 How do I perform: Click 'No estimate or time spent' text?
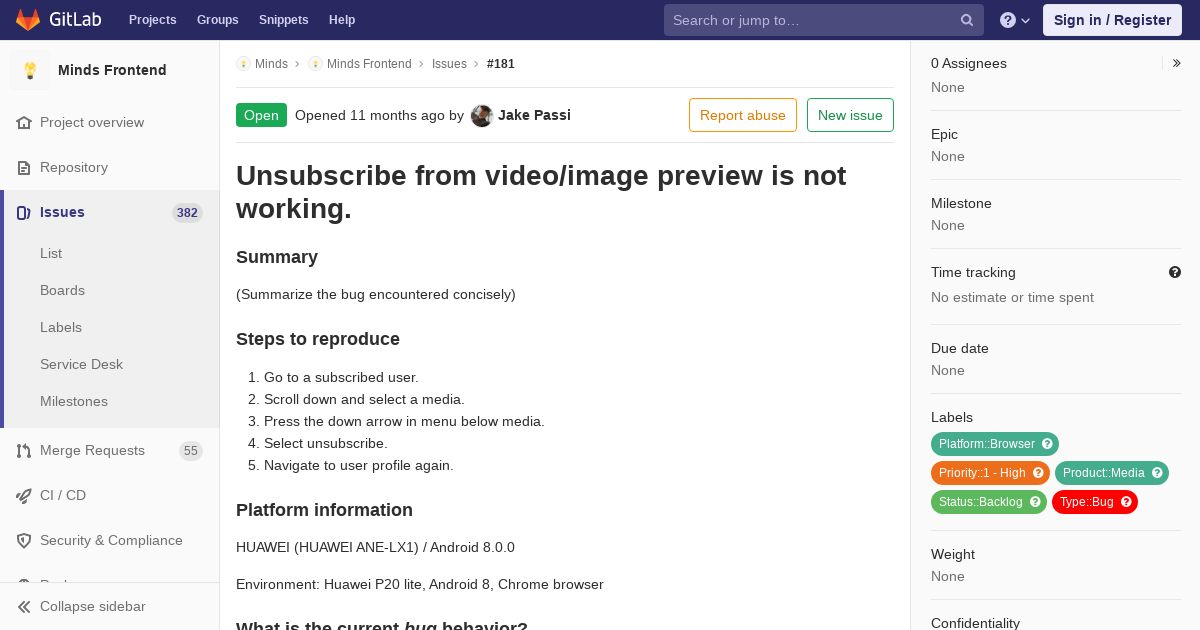click(1012, 298)
